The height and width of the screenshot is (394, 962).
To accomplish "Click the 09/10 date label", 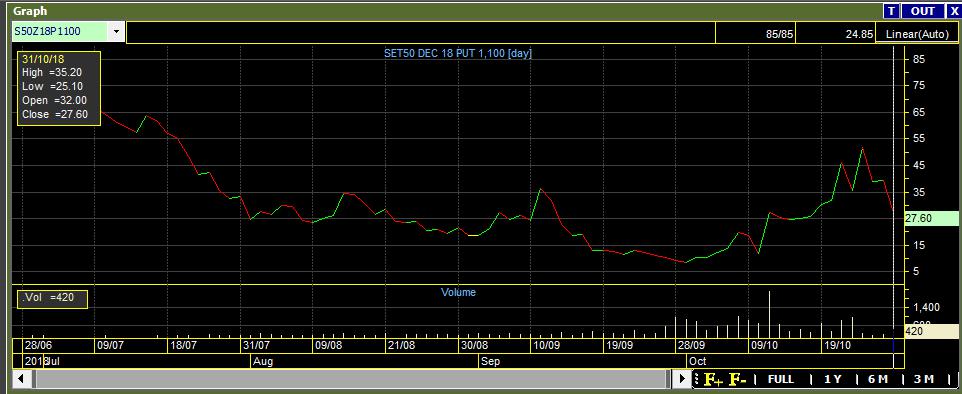I will tap(764, 346).
